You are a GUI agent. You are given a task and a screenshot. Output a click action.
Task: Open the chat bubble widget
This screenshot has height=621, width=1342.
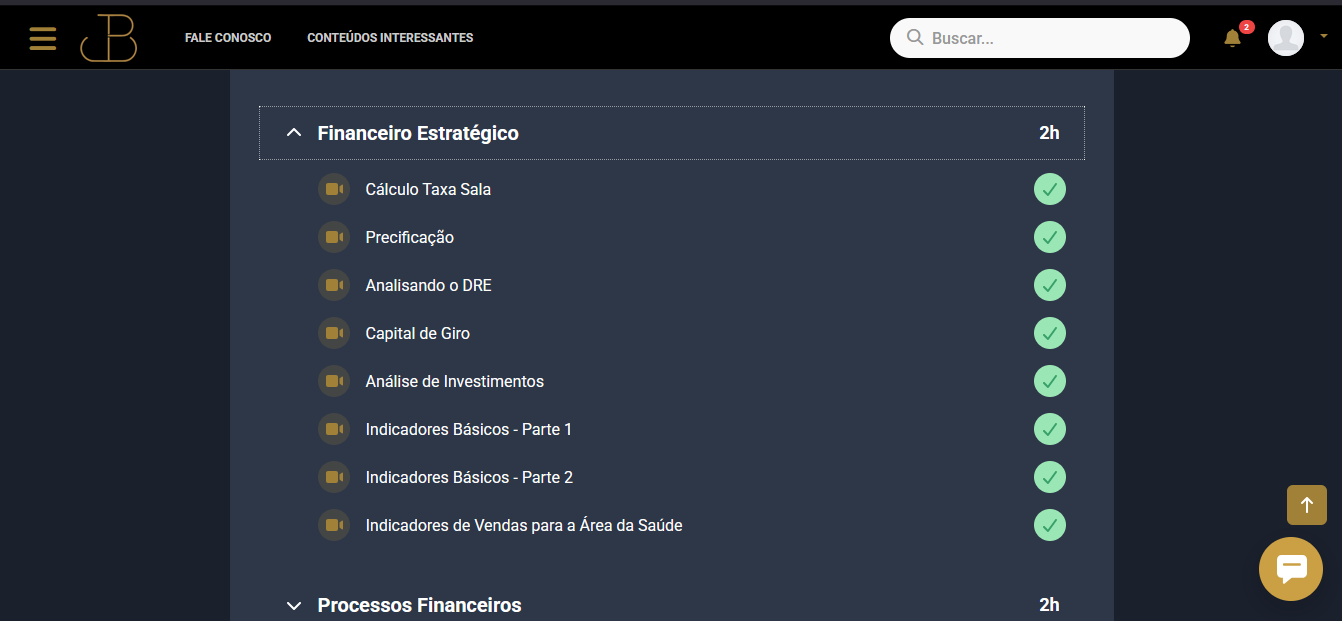1291,569
